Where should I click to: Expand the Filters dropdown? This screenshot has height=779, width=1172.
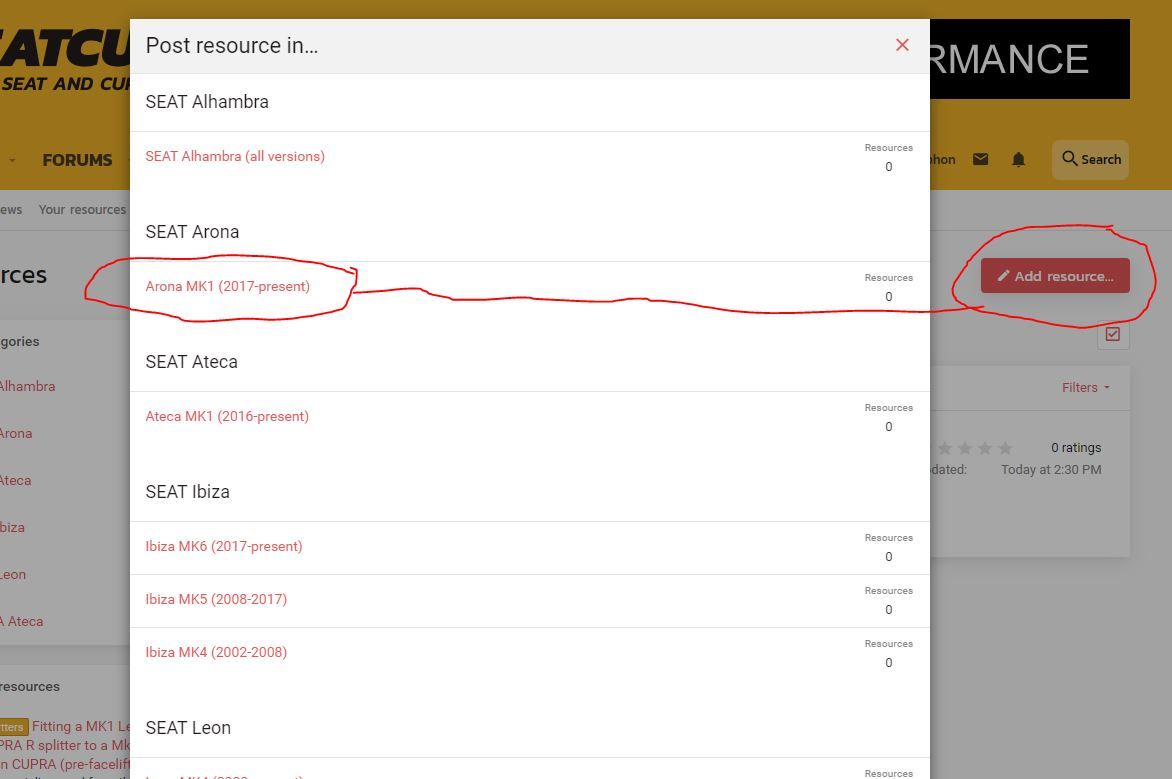[x=1085, y=387]
